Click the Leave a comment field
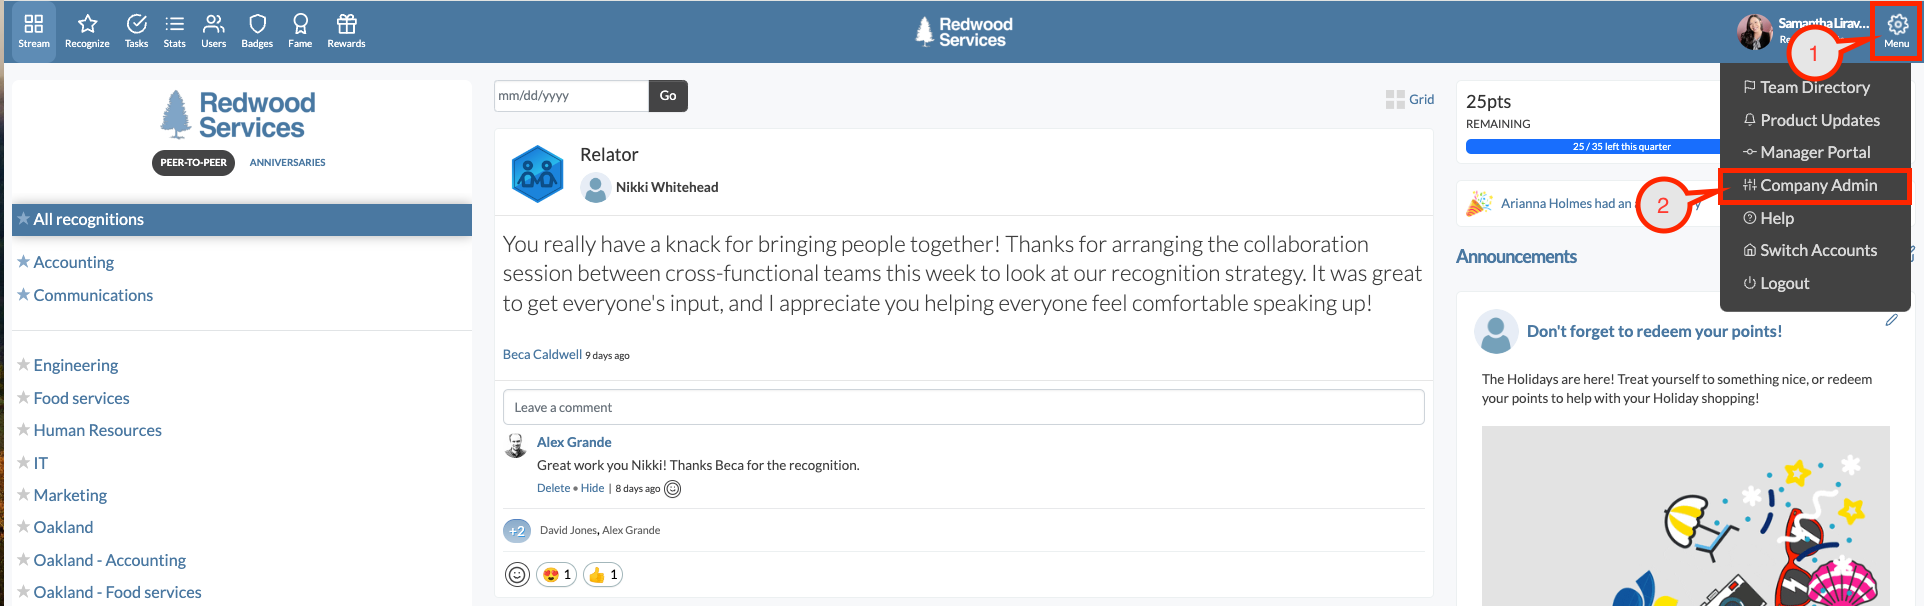 point(963,407)
